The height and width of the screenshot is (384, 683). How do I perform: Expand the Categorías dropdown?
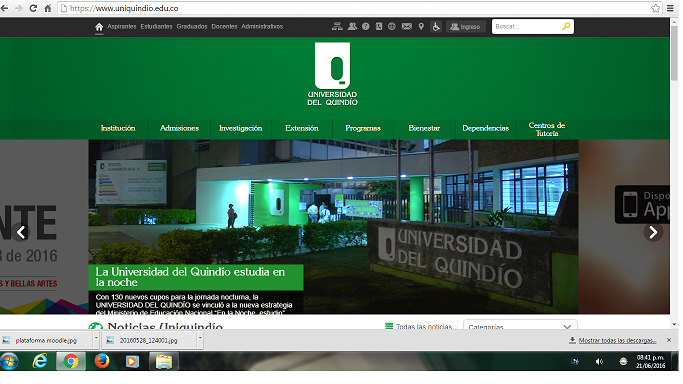[x=520, y=326]
